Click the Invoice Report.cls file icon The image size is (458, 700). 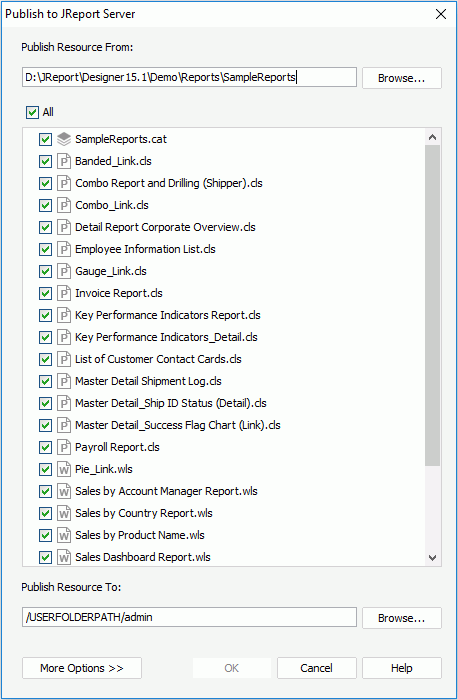(64, 293)
